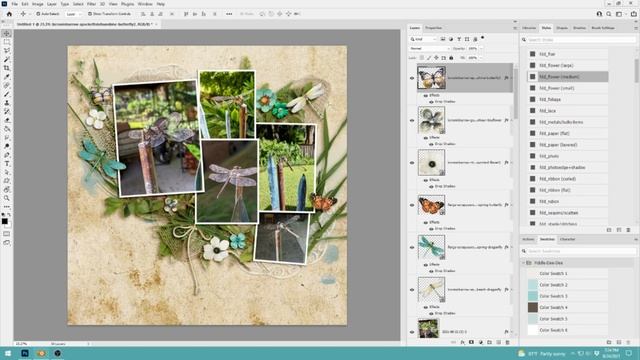Toggle the Auto-Select checkbox

[x=38, y=14]
